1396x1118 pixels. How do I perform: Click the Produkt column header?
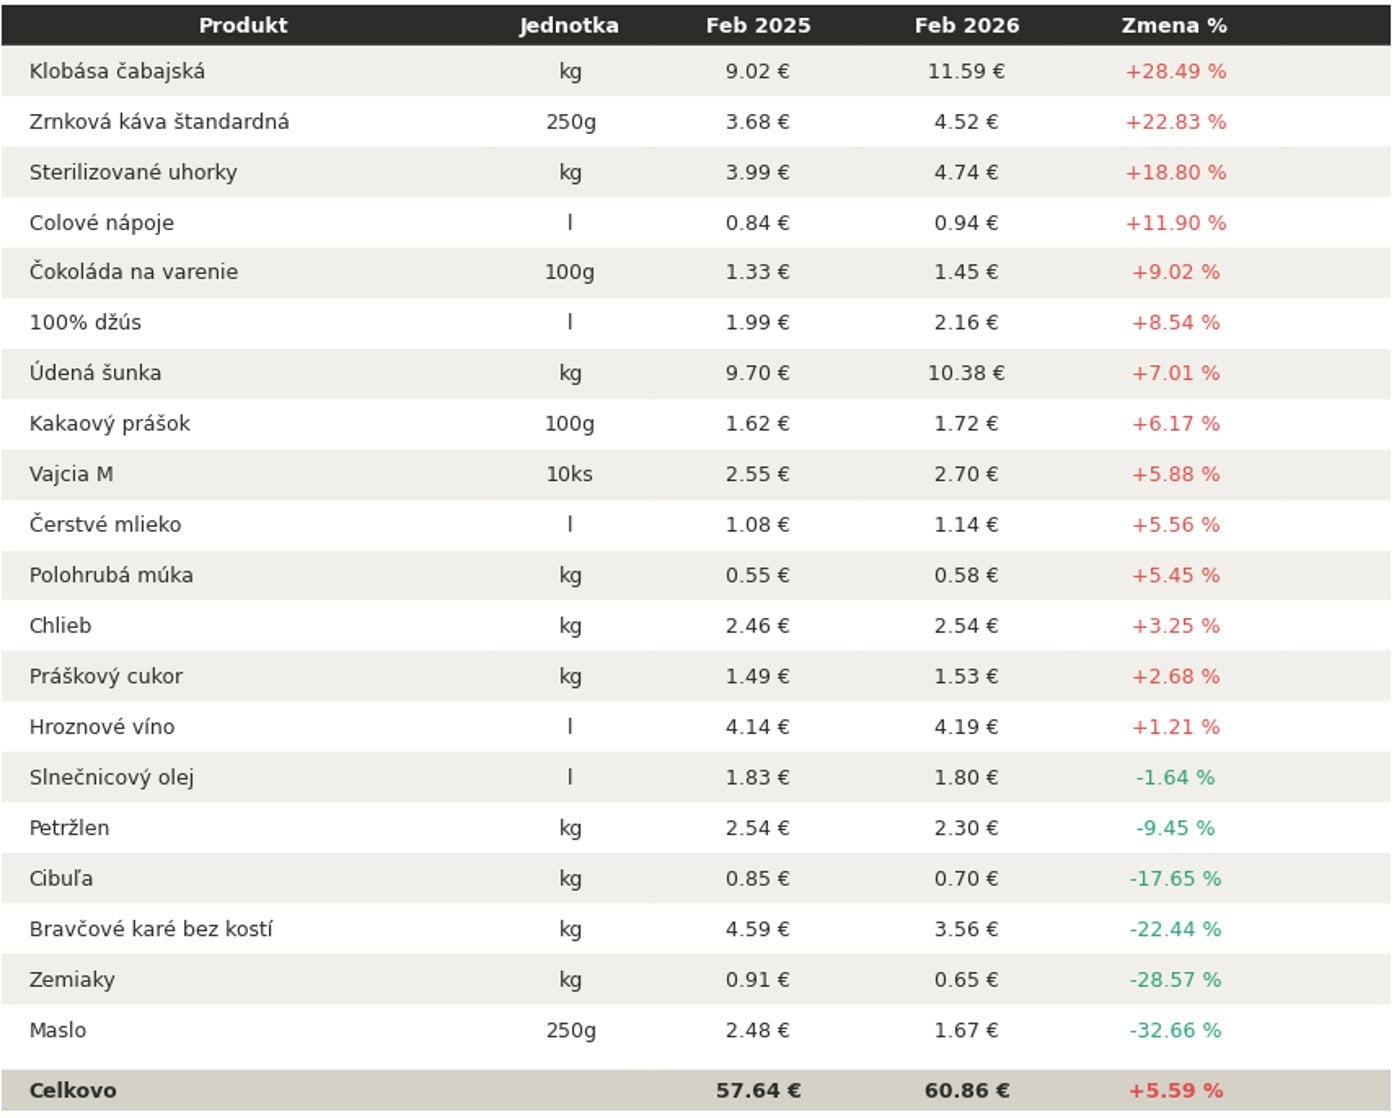(243, 25)
